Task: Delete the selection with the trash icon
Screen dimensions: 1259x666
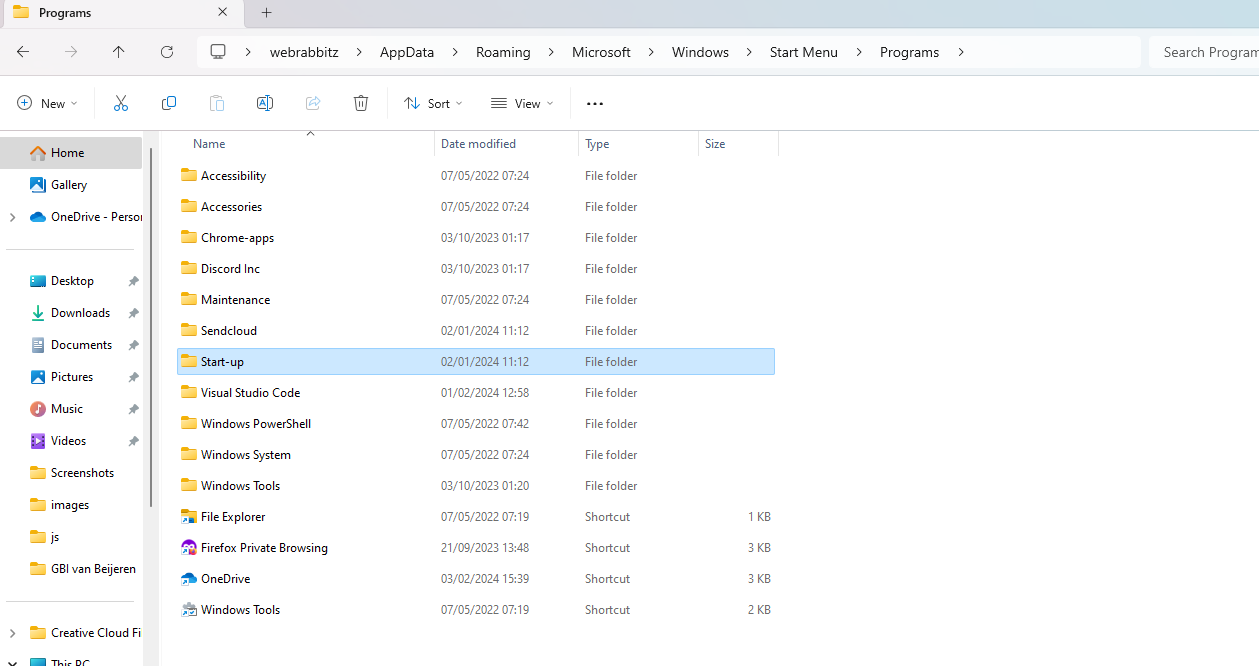Action: (x=360, y=103)
